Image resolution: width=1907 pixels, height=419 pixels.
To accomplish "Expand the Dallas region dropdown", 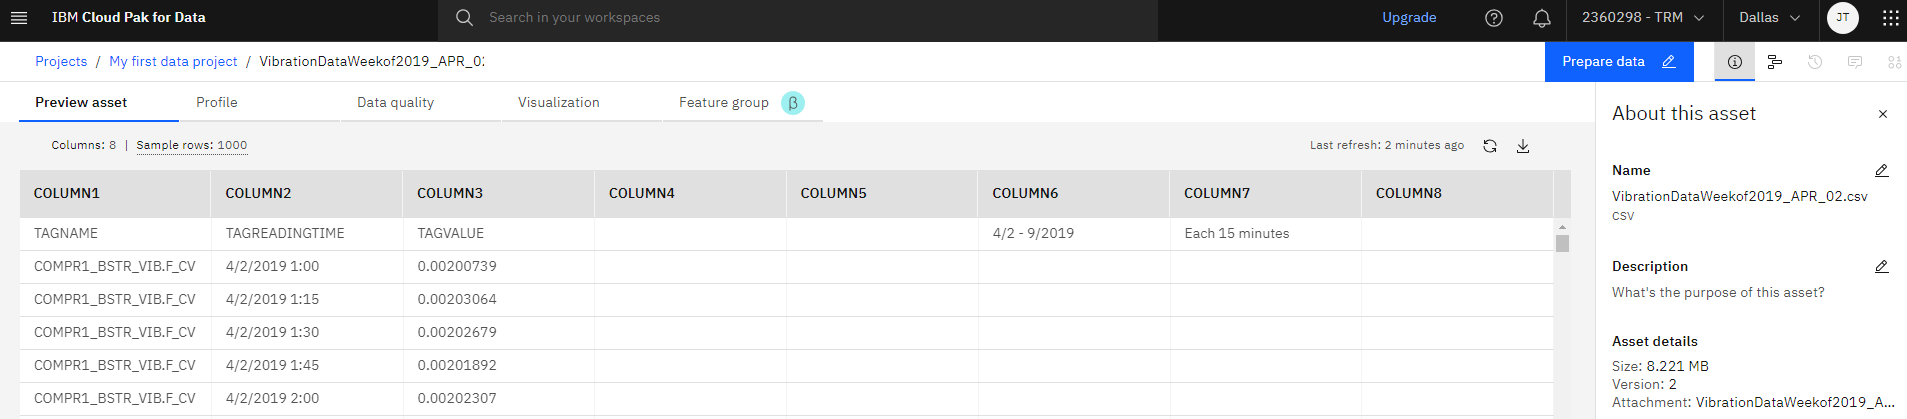I will [1769, 18].
